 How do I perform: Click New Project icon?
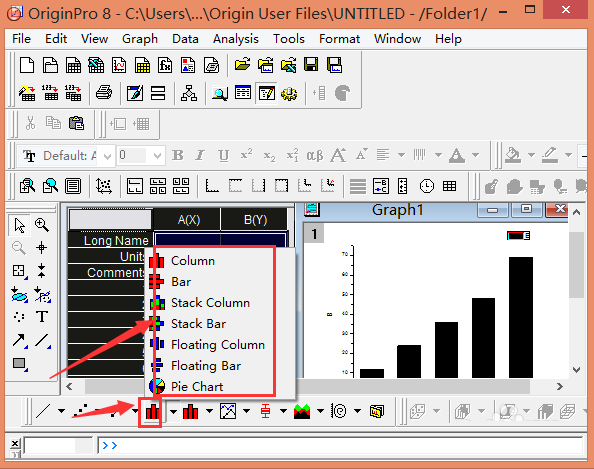click(x=27, y=65)
